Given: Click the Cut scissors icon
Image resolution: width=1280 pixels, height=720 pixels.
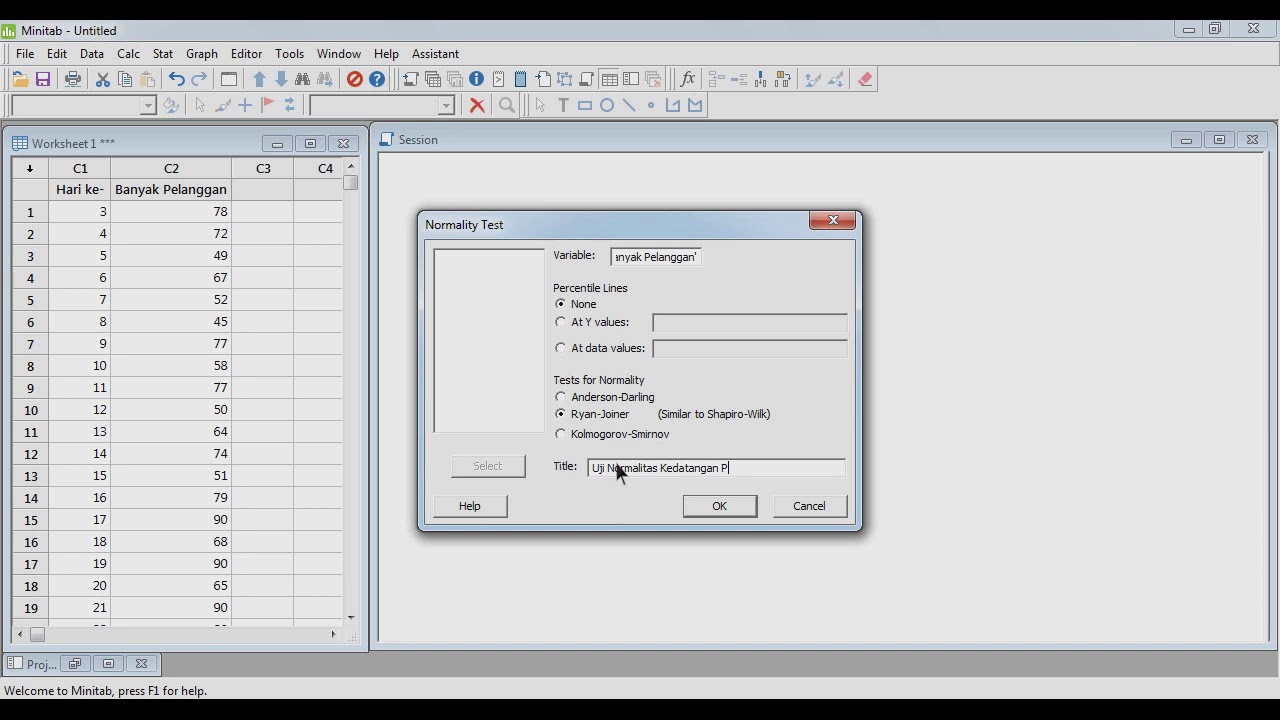Looking at the screenshot, I should point(102,79).
